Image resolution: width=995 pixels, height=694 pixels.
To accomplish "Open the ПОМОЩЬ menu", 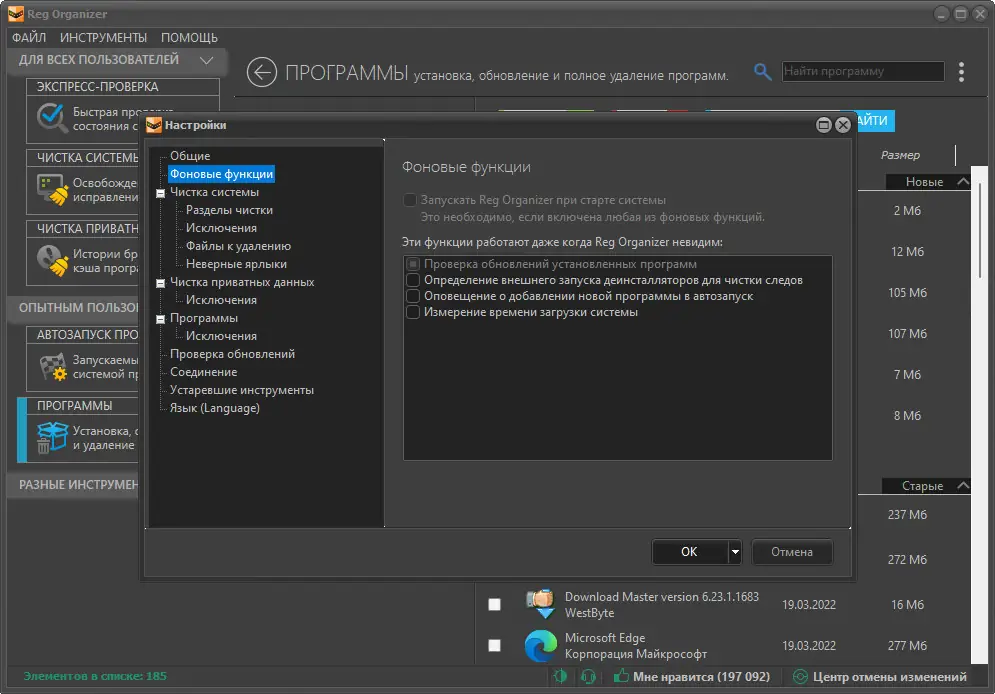I will pyautogui.click(x=189, y=37).
